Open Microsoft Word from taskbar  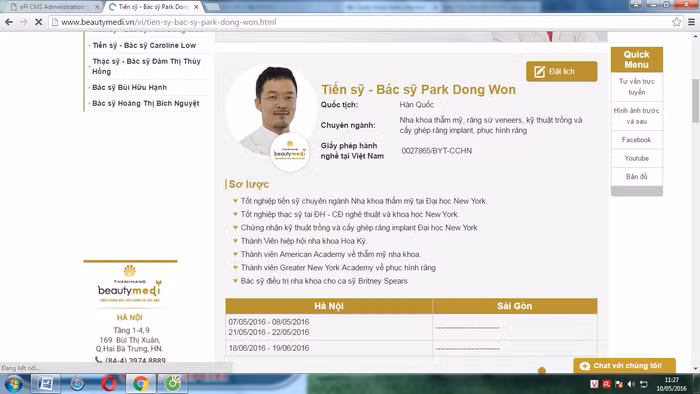tap(45, 384)
